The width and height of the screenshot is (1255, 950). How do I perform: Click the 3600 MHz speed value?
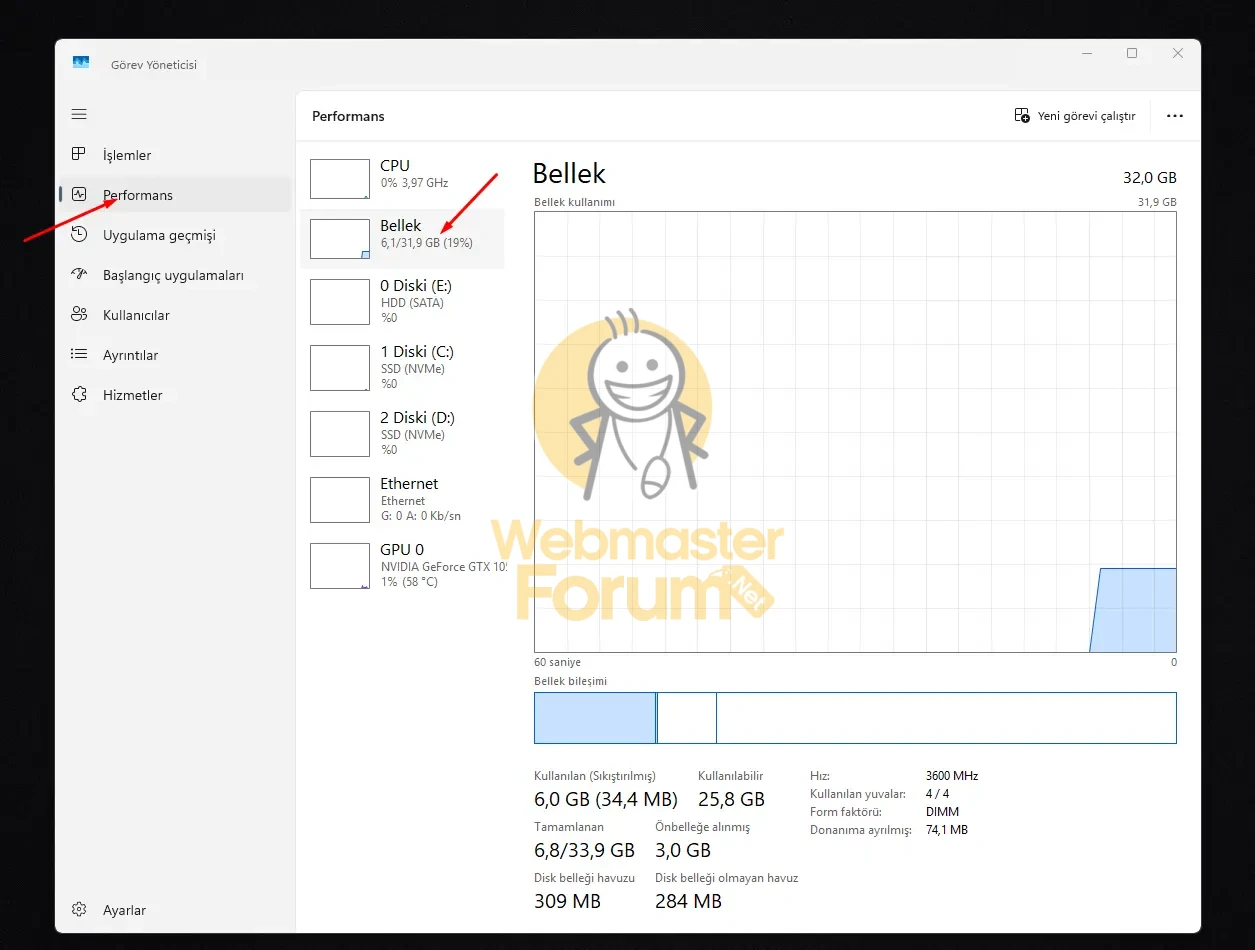[952, 776]
